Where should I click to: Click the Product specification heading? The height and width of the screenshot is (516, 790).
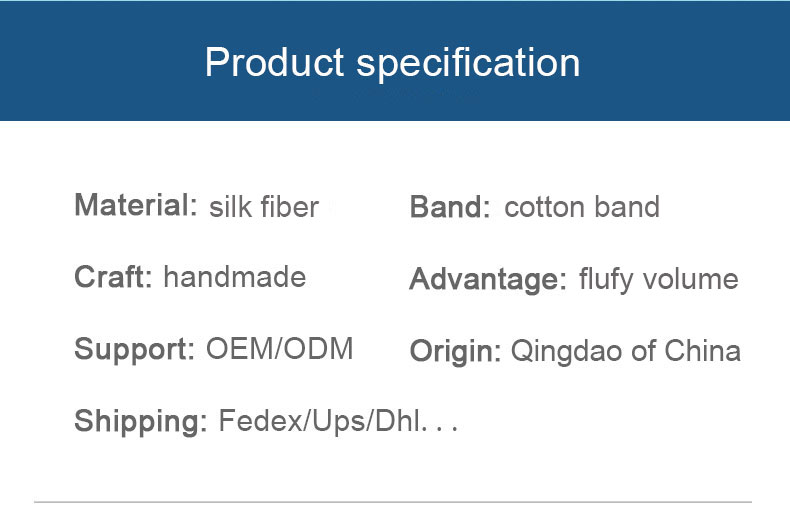[x=392, y=64]
